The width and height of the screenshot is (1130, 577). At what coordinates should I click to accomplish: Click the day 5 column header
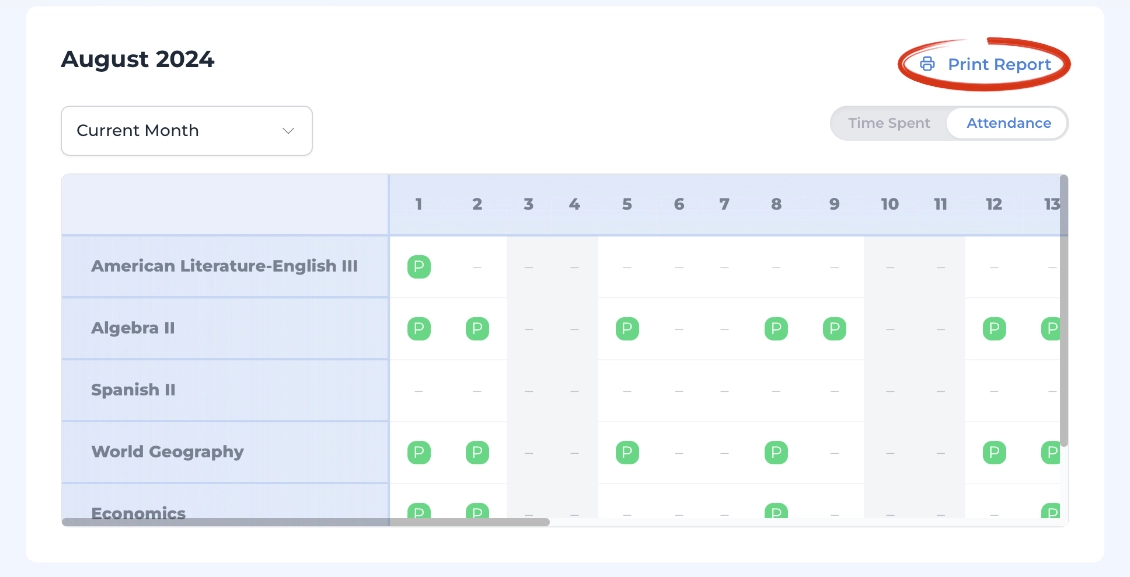[x=627, y=205]
